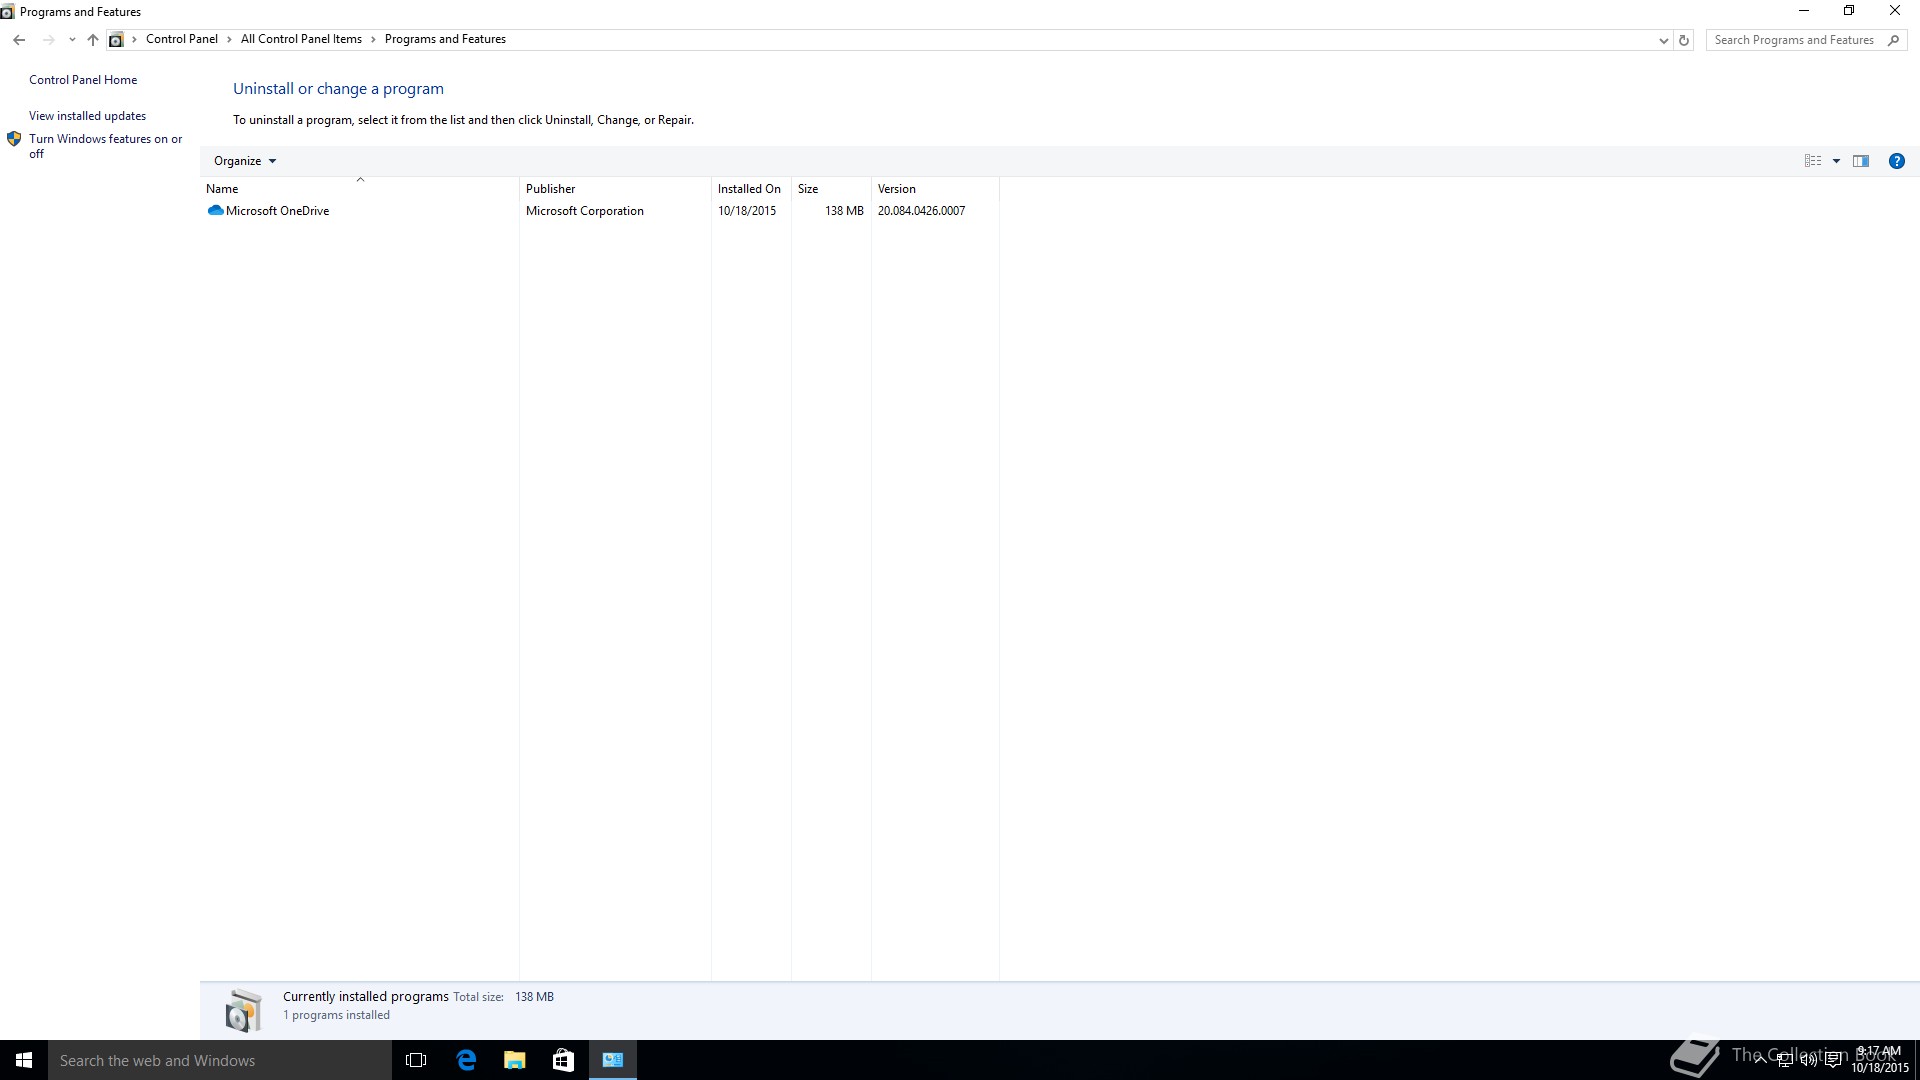This screenshot has width=1920, height=1080.
Task: Toggle the preview pane icon
Action: (1860, 161)
